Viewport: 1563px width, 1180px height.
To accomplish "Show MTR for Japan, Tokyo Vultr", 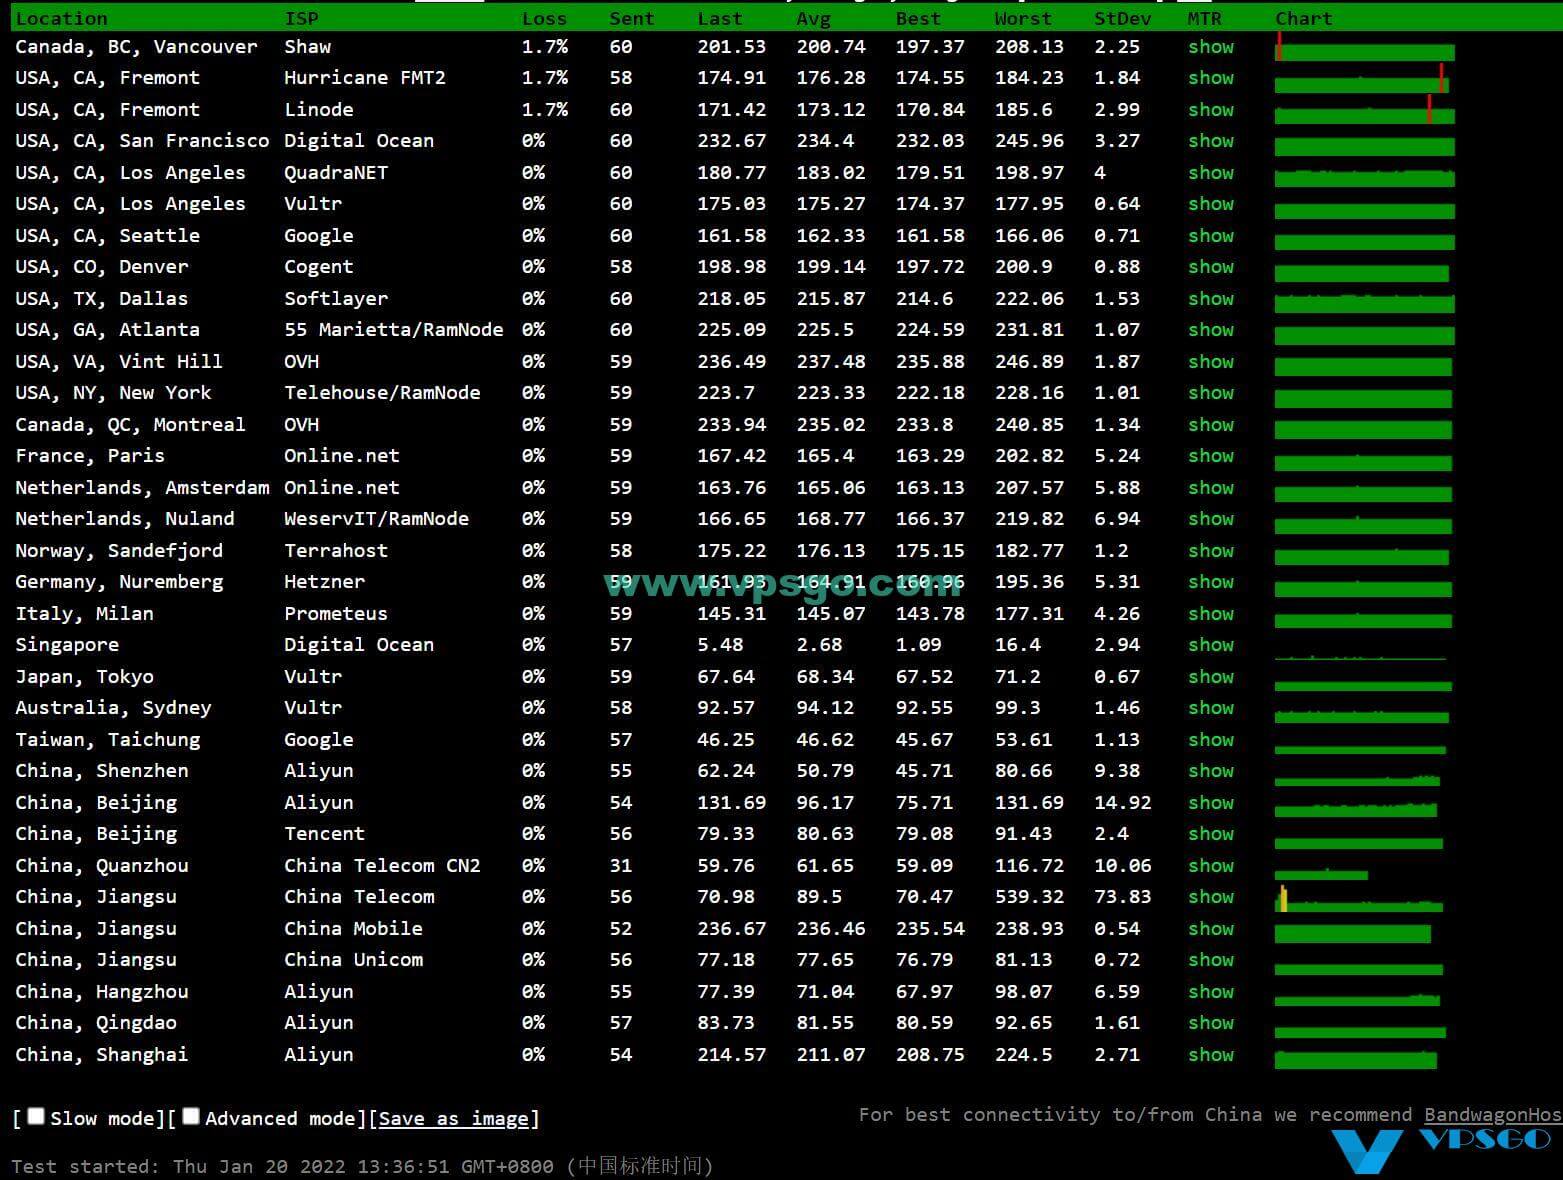I will coord(1211,677).
